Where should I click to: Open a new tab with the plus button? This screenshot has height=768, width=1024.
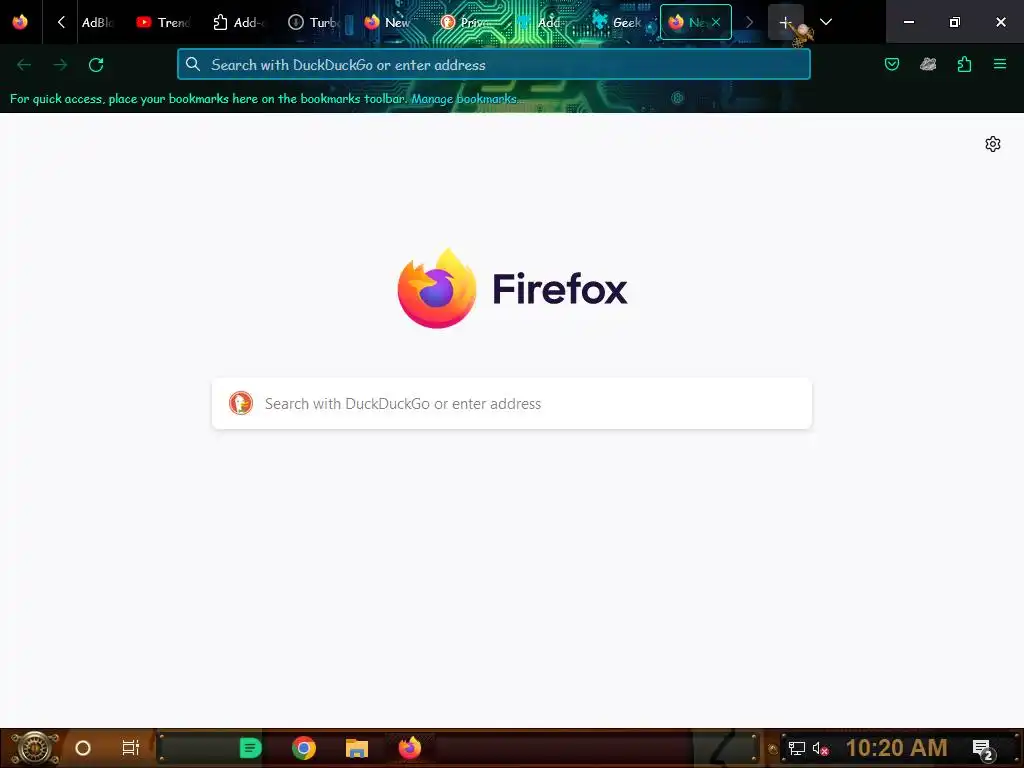(x=786, y=22)
